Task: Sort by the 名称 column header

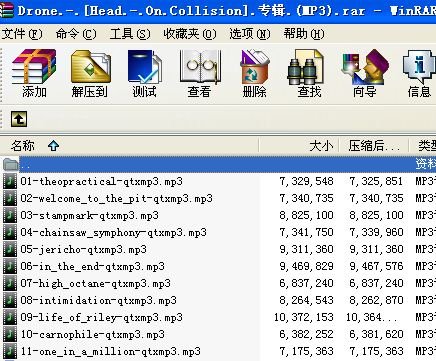Action: point(129,146)
